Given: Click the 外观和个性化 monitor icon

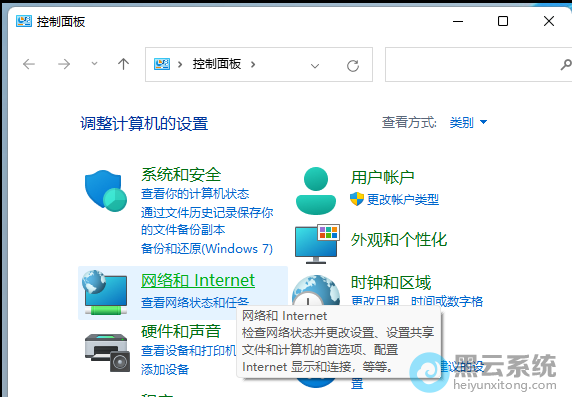Looking at the screenshot, I should coord(317,244).
